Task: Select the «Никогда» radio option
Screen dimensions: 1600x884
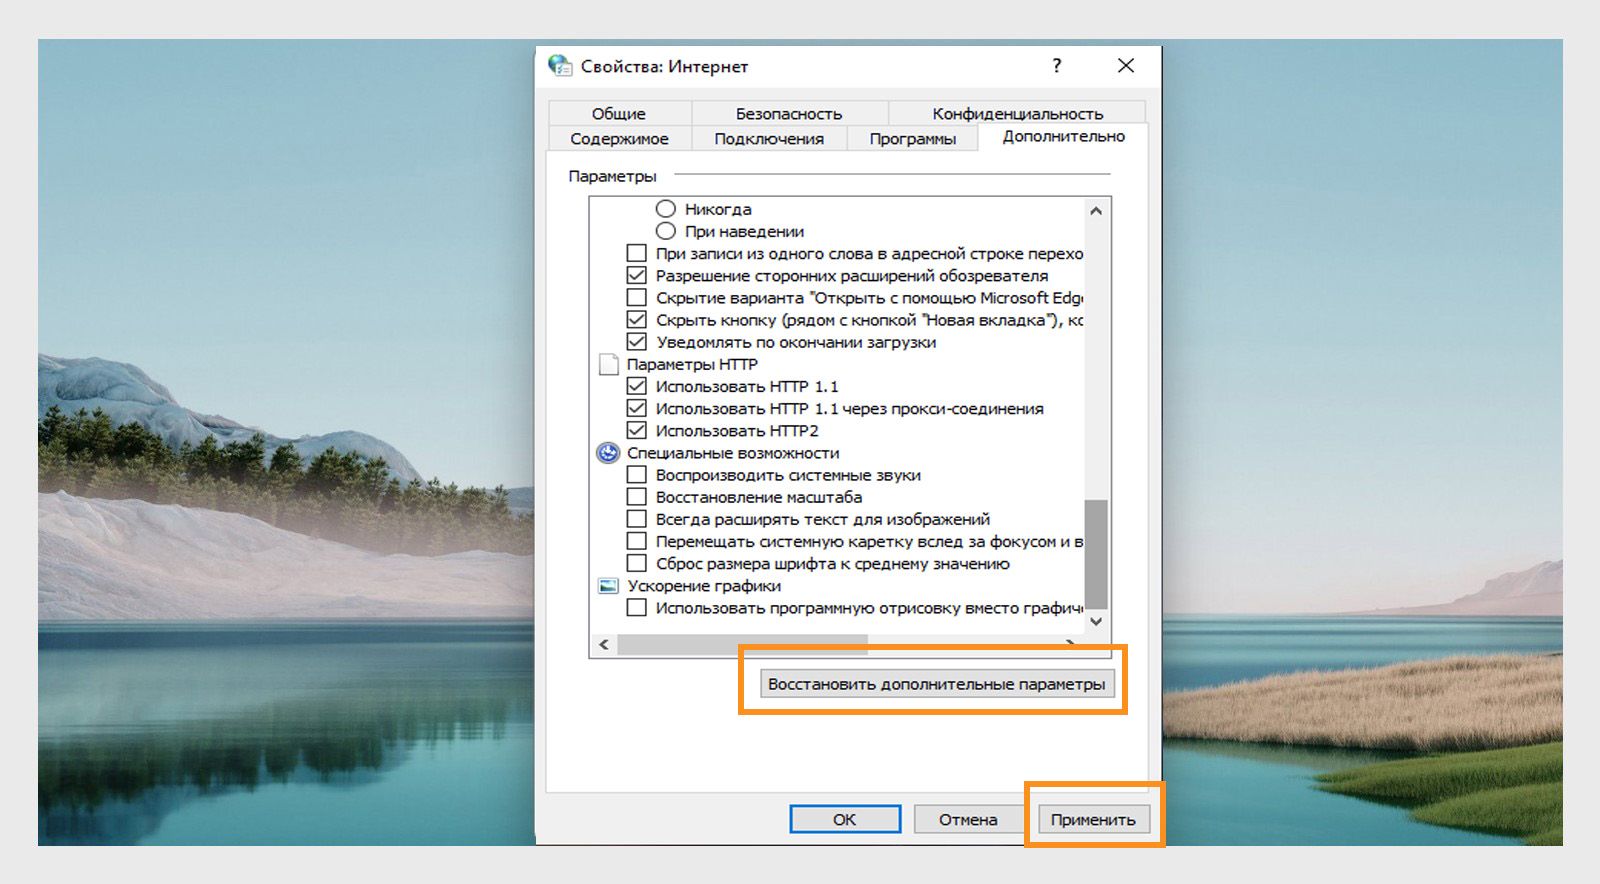Action: click(666, 209)
